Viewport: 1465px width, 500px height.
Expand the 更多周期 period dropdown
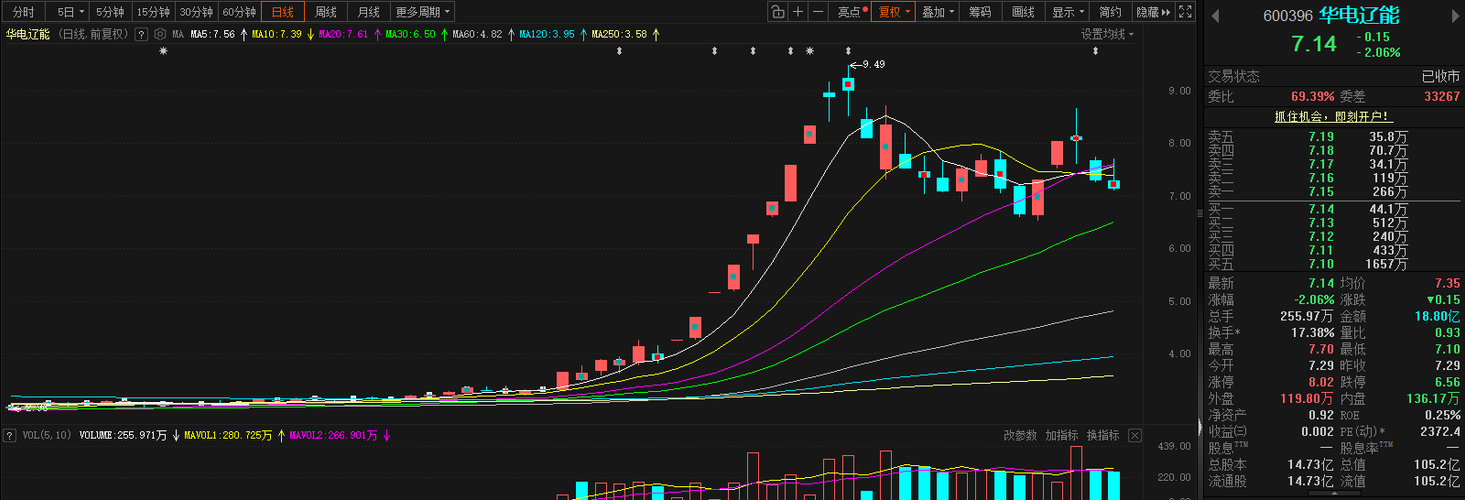[423, 12]
